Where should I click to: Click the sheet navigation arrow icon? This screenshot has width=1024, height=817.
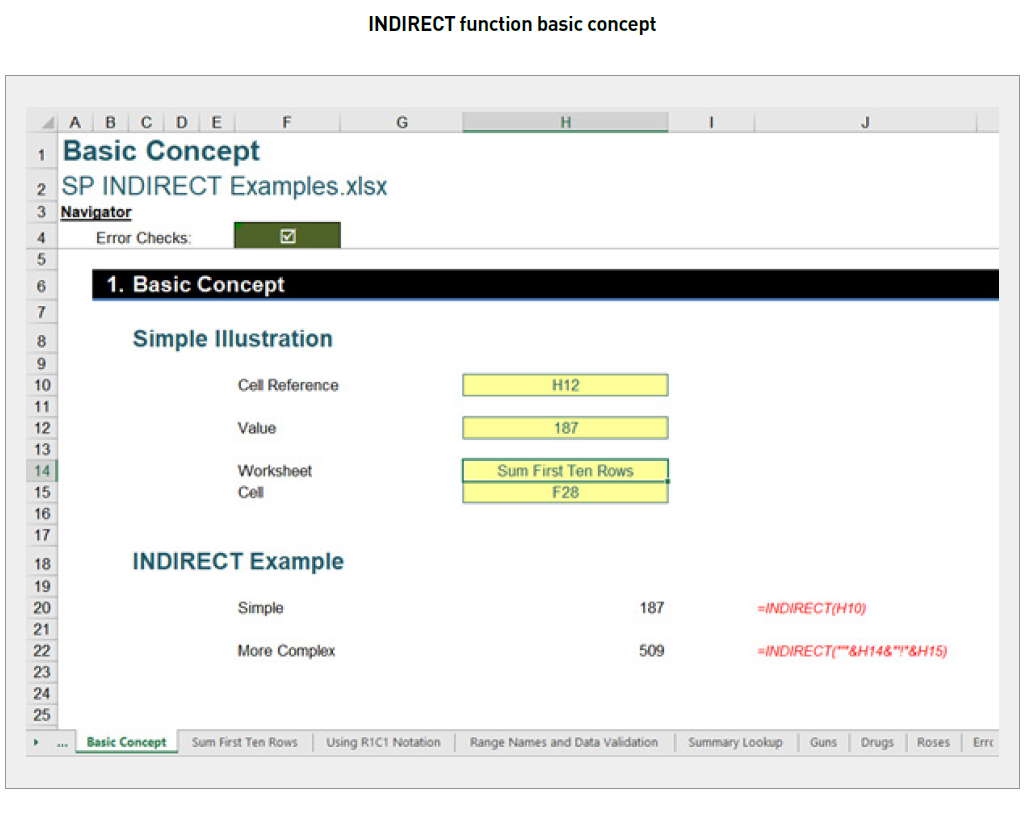click(x=36, y=742)
